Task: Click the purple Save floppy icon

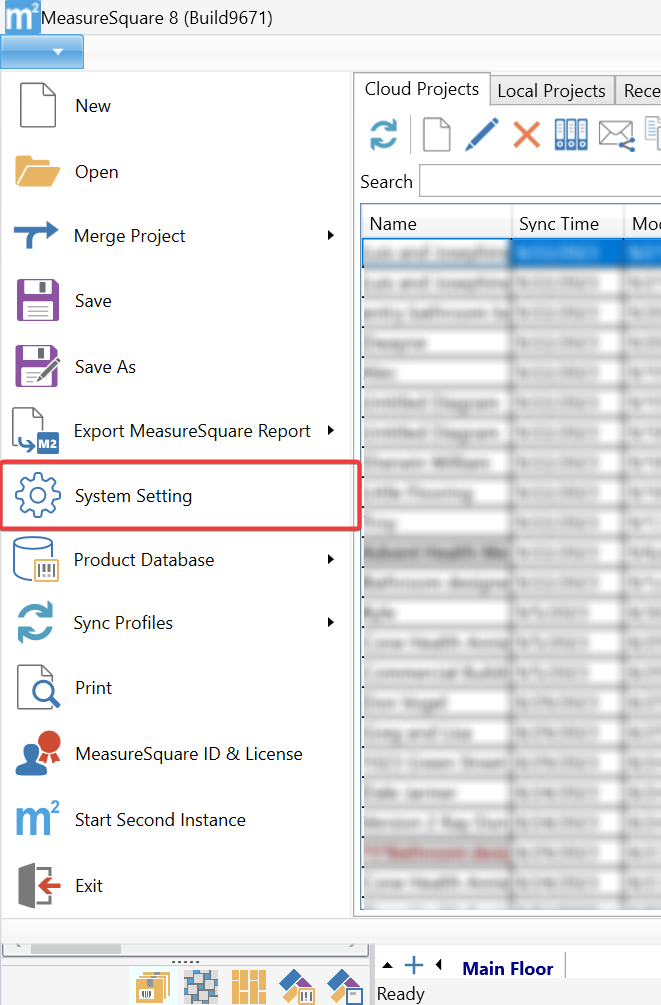Action: click(x=38, y=300)
